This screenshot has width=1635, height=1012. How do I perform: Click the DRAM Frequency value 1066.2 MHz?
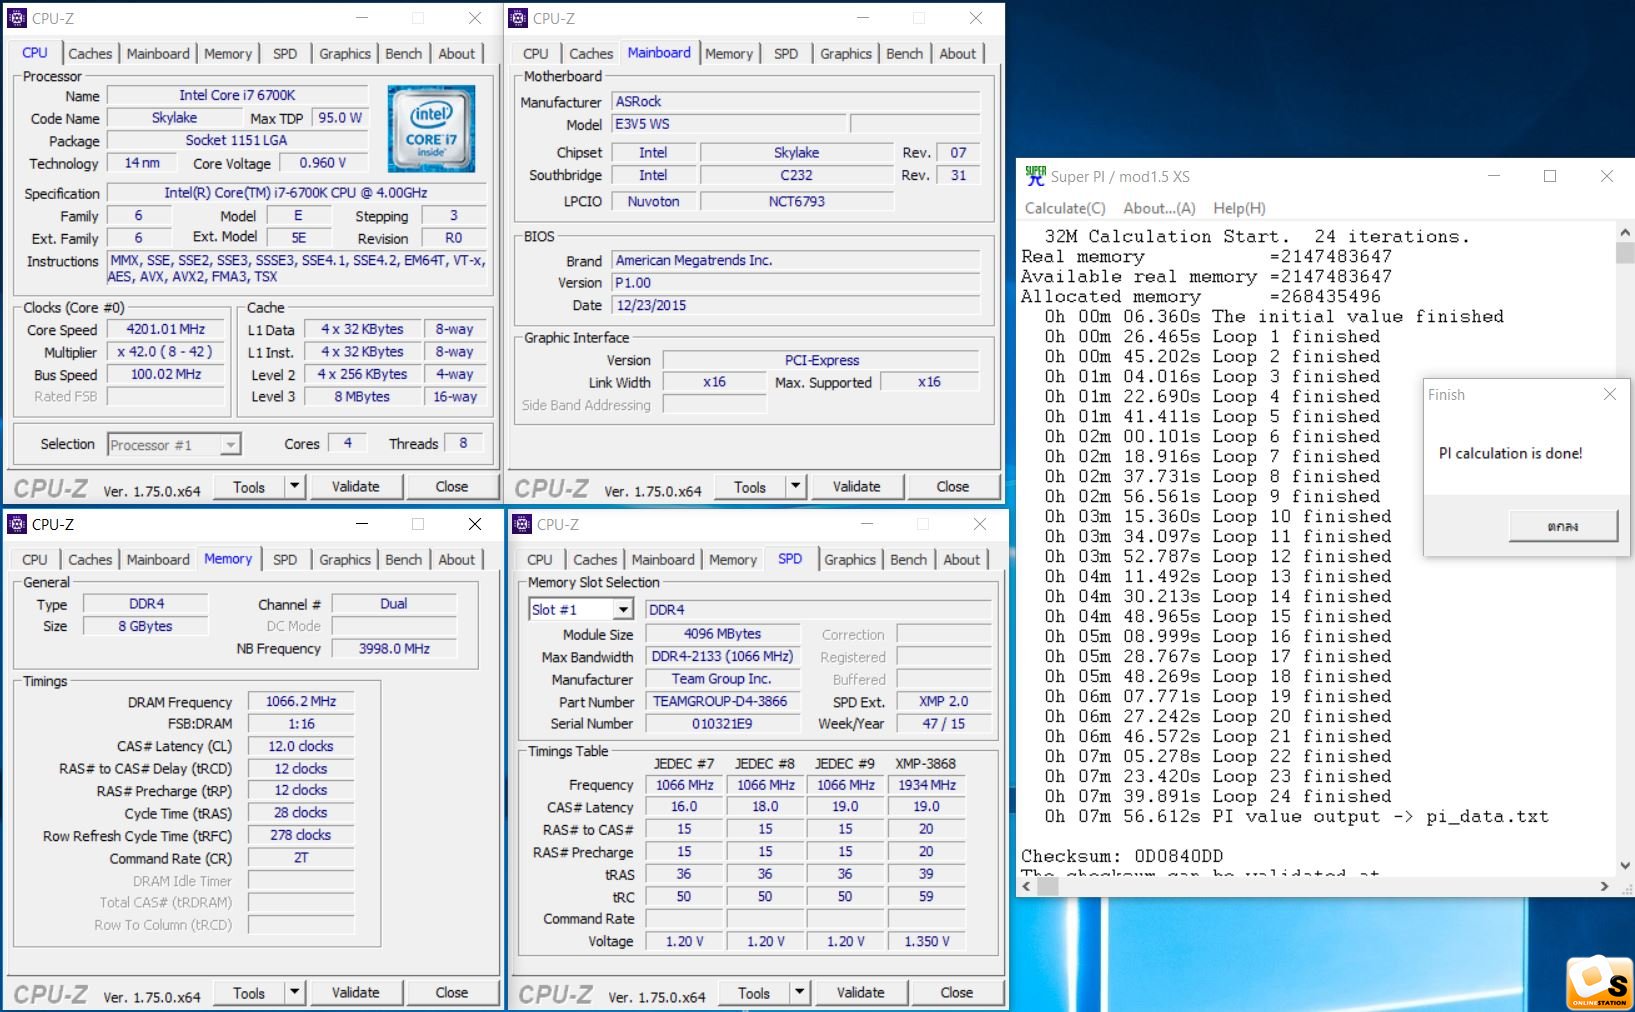[301, 701]
